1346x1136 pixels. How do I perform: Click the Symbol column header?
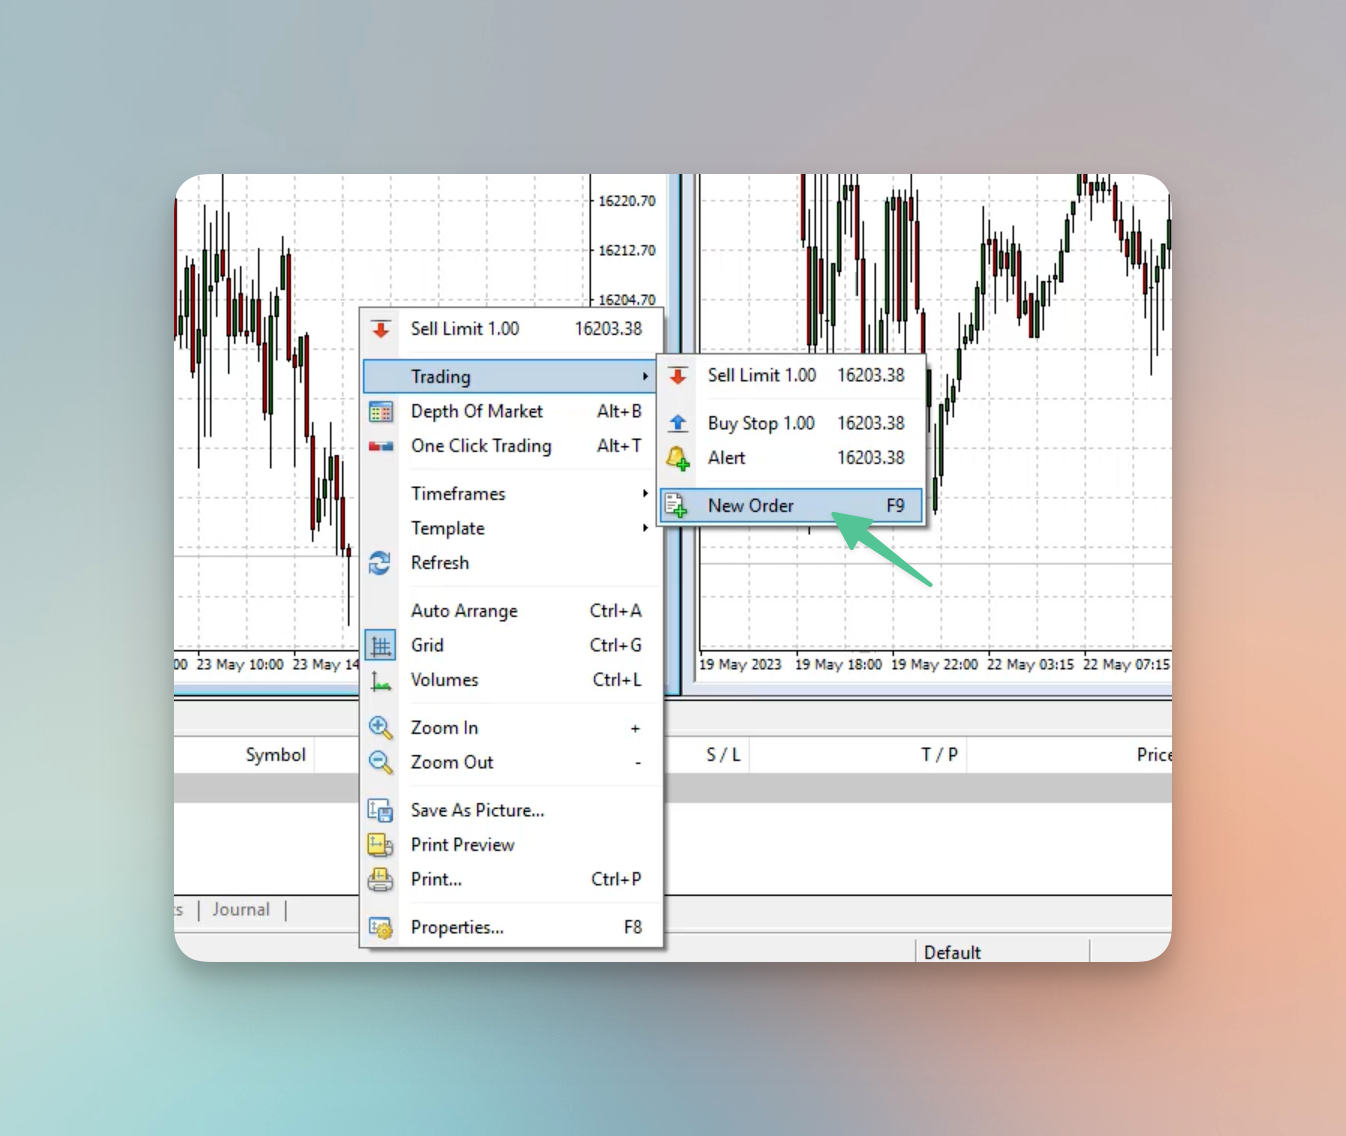point(275,754)
